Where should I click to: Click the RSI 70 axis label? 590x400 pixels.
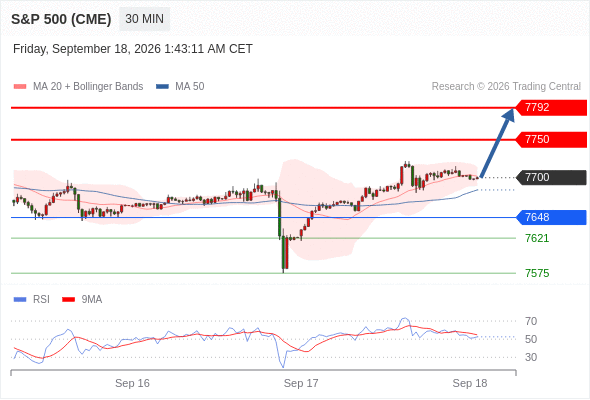pyautogui.click(x=531, y=321)
